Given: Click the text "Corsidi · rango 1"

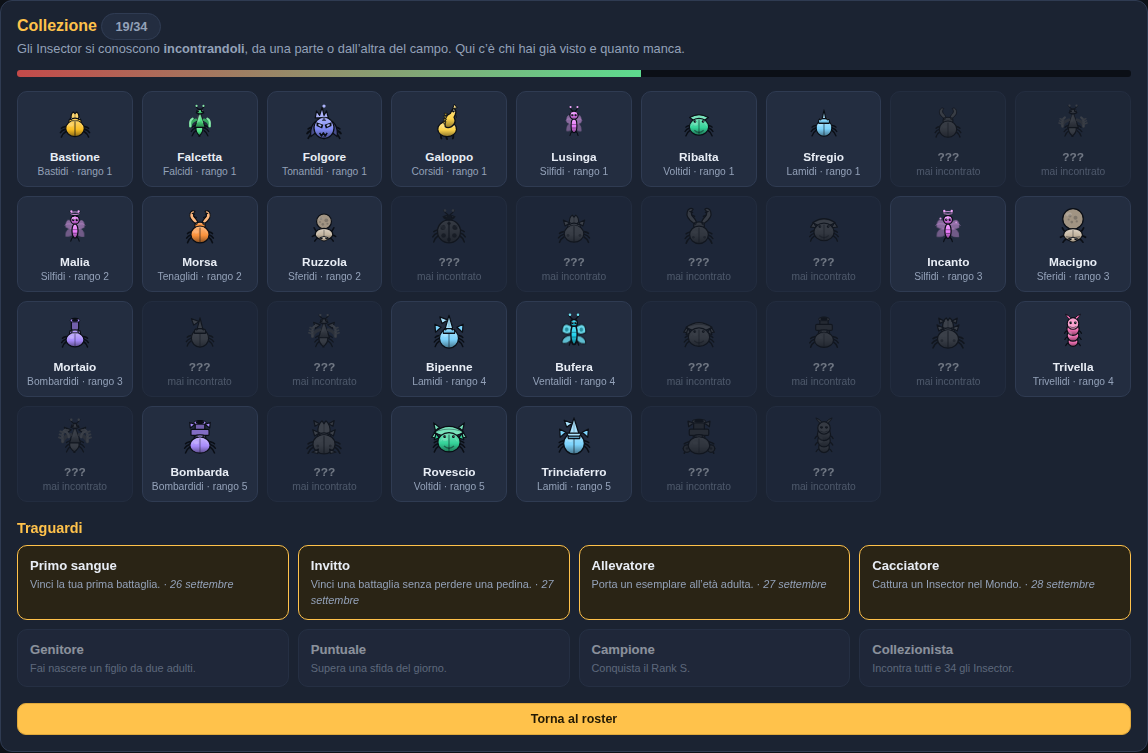Looking at the screenshot, I should pyautogui.click(x=449, y=171).
